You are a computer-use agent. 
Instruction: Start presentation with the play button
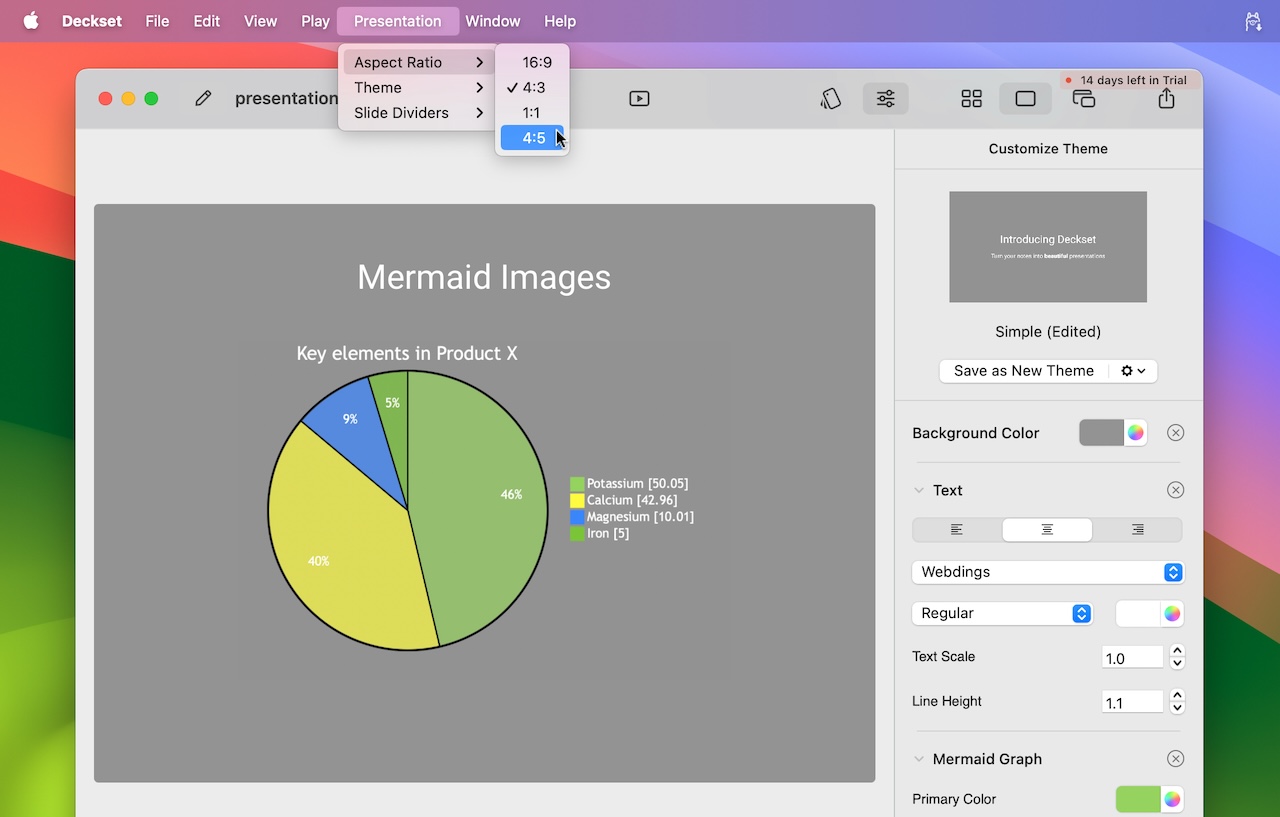639,98
